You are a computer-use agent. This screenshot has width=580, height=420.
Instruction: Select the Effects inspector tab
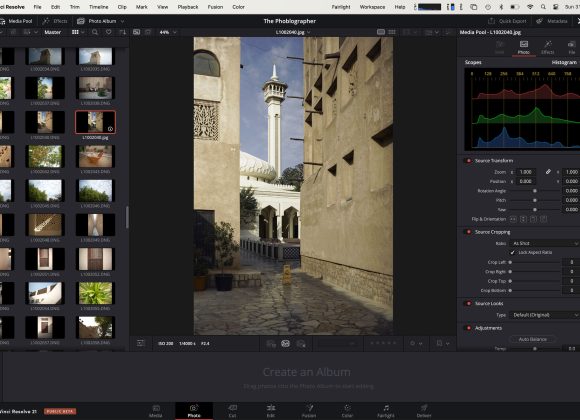(547, 47)
